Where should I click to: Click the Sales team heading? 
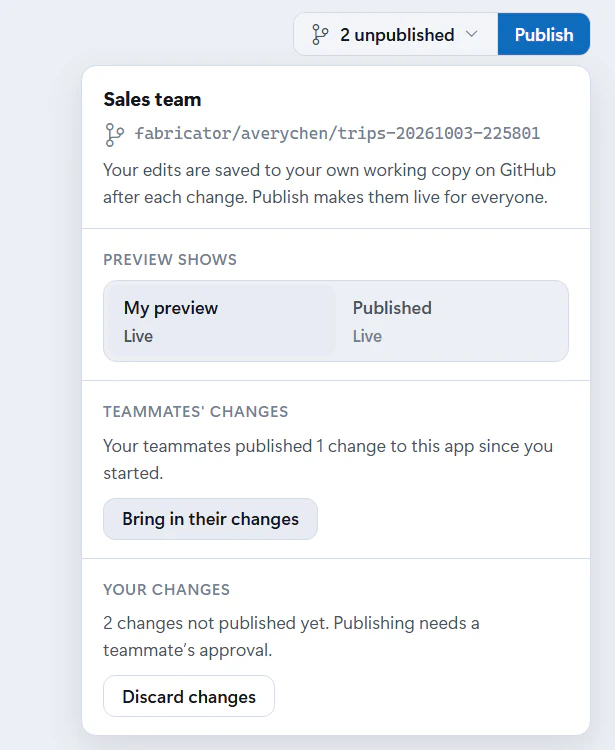click(152, 99)
